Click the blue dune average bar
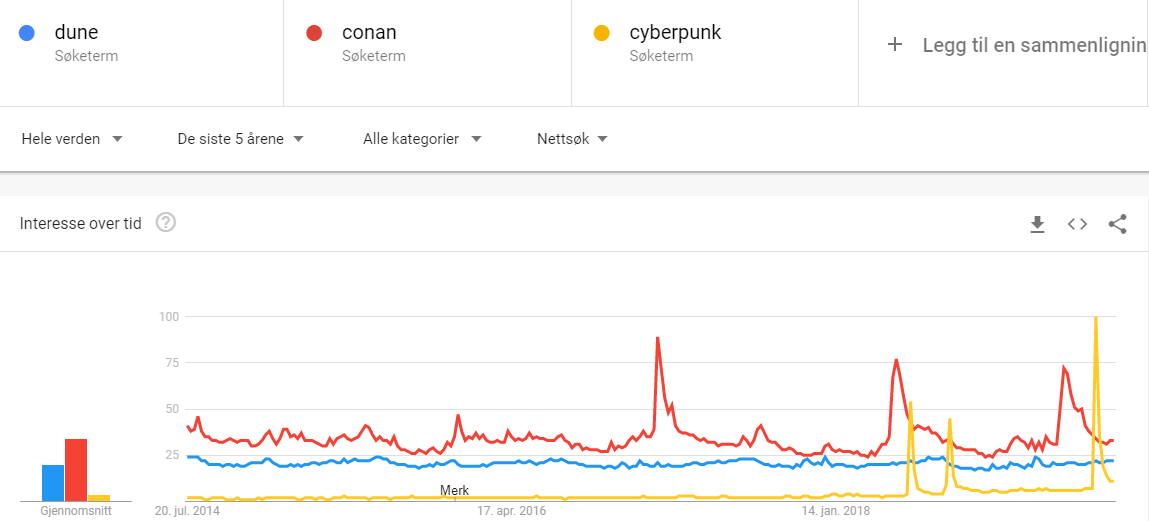This screenshot has width=1149, height=521. (x=53, y=483)
